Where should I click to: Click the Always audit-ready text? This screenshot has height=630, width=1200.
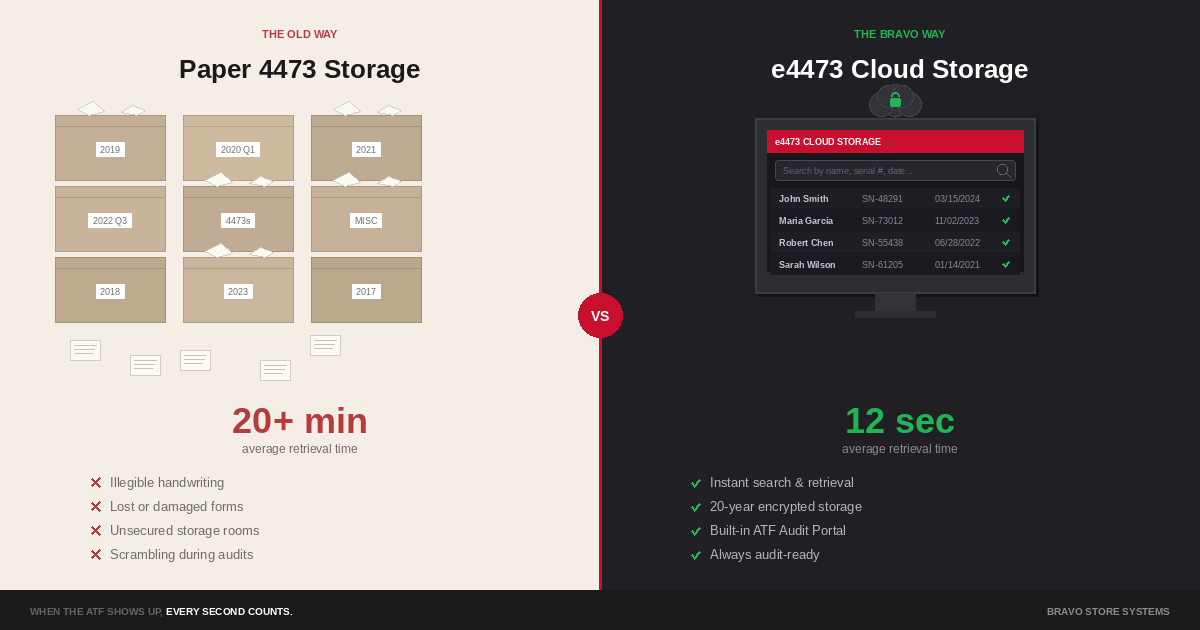(765, 555)
